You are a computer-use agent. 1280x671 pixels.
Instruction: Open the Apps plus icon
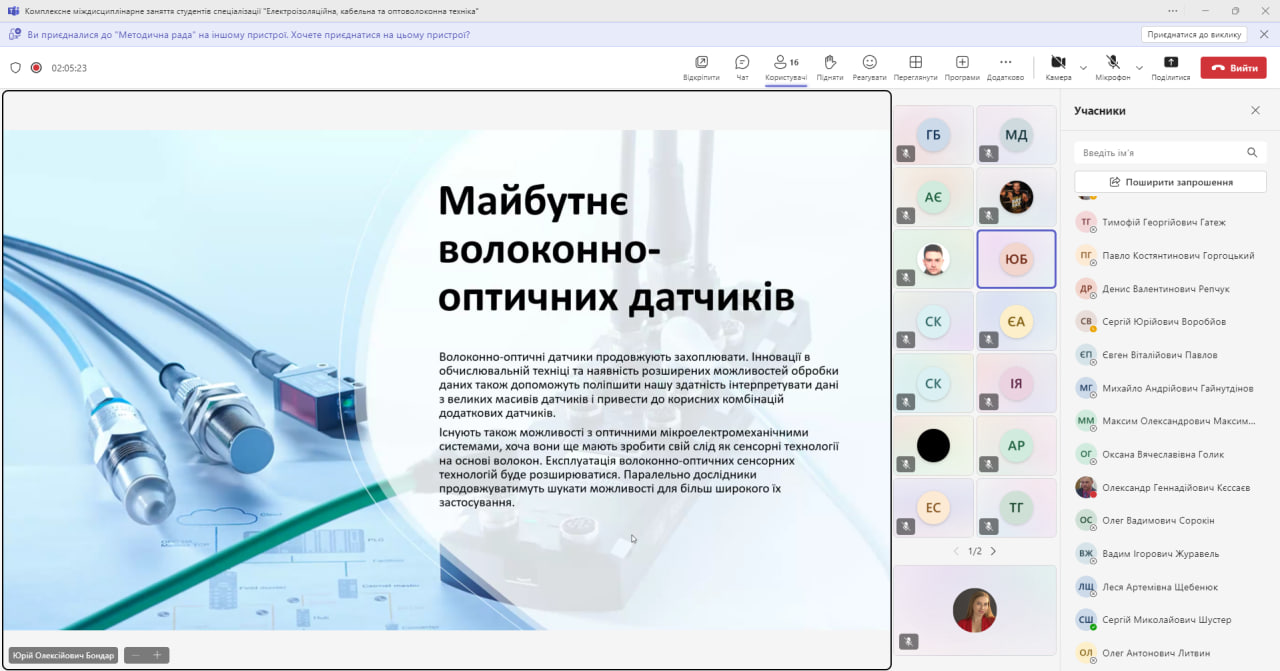point(962,63)
